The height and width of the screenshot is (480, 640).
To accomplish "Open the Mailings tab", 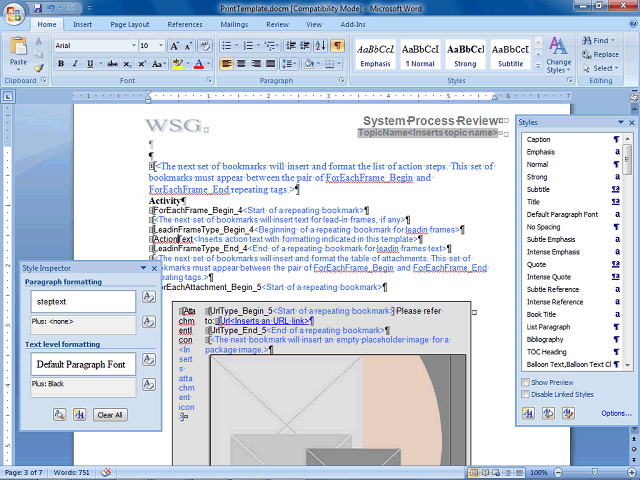I will 234,24.
